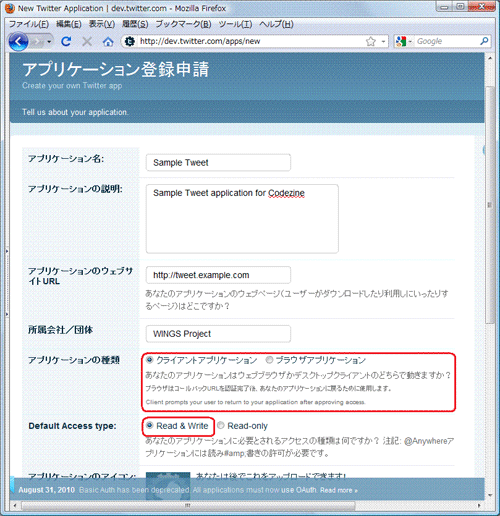Viewport: 500px width, 516px height.
Task: Click the Read more link in banner
Action: point(339,490)
